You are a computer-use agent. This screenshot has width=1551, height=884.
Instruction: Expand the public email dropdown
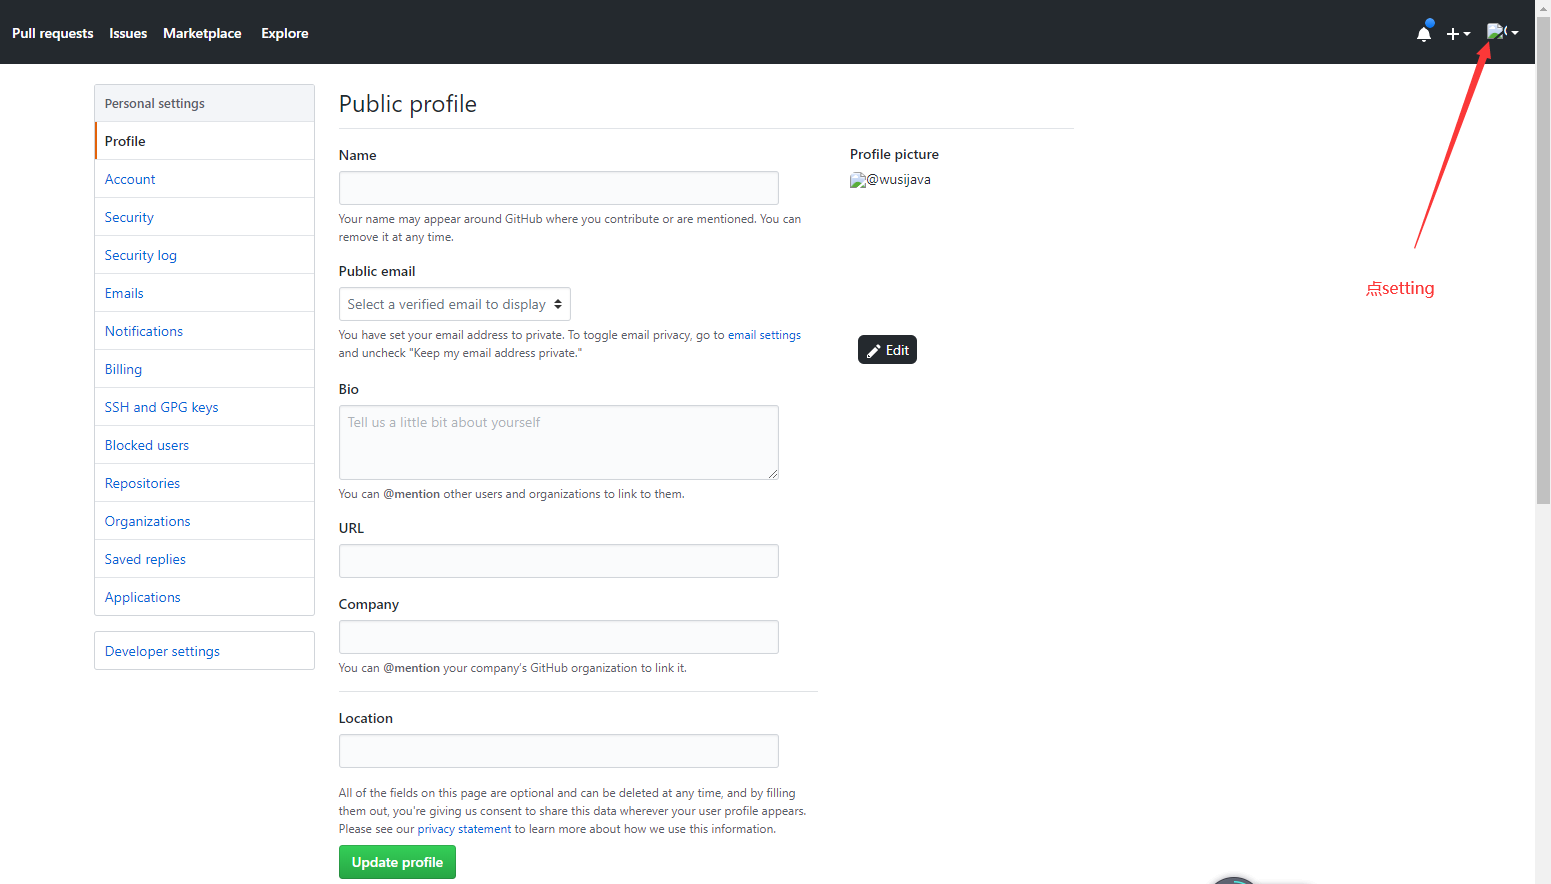click(x=455, y=304)
